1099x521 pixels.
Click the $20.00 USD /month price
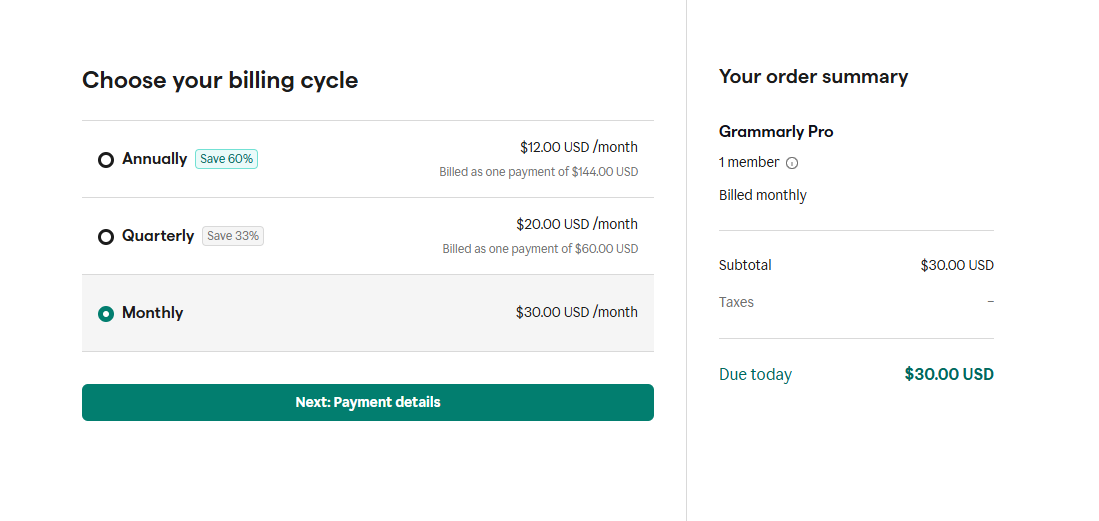tap(577, 224)
